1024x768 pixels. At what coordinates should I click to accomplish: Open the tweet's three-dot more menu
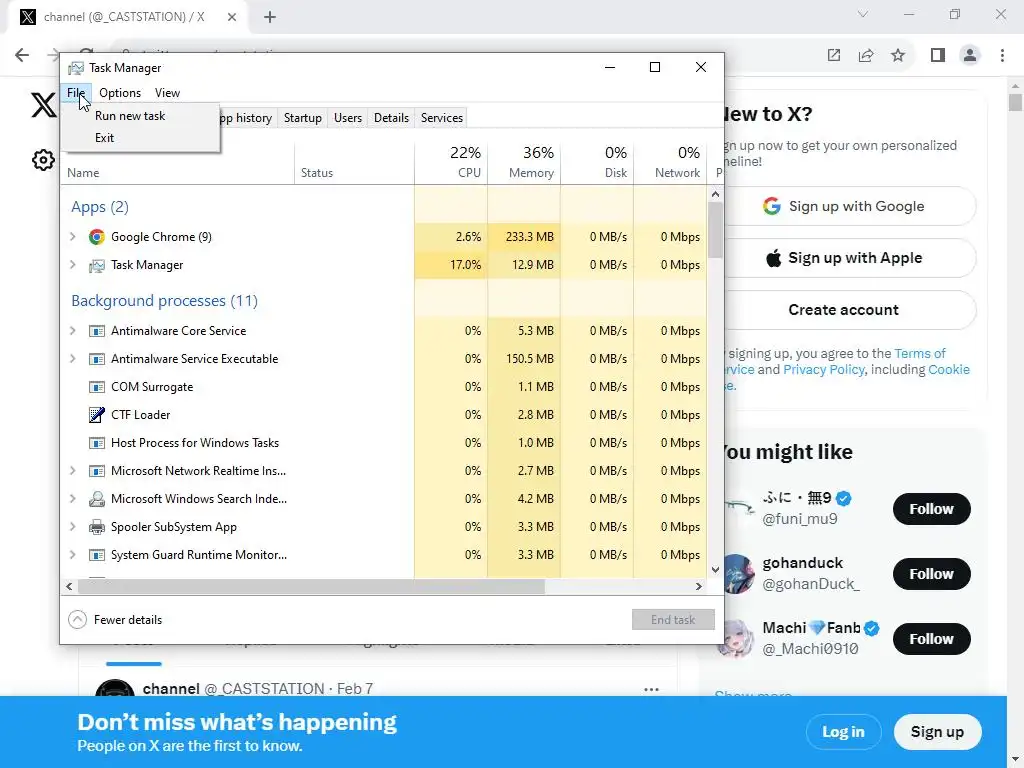(x=651, y=690)
